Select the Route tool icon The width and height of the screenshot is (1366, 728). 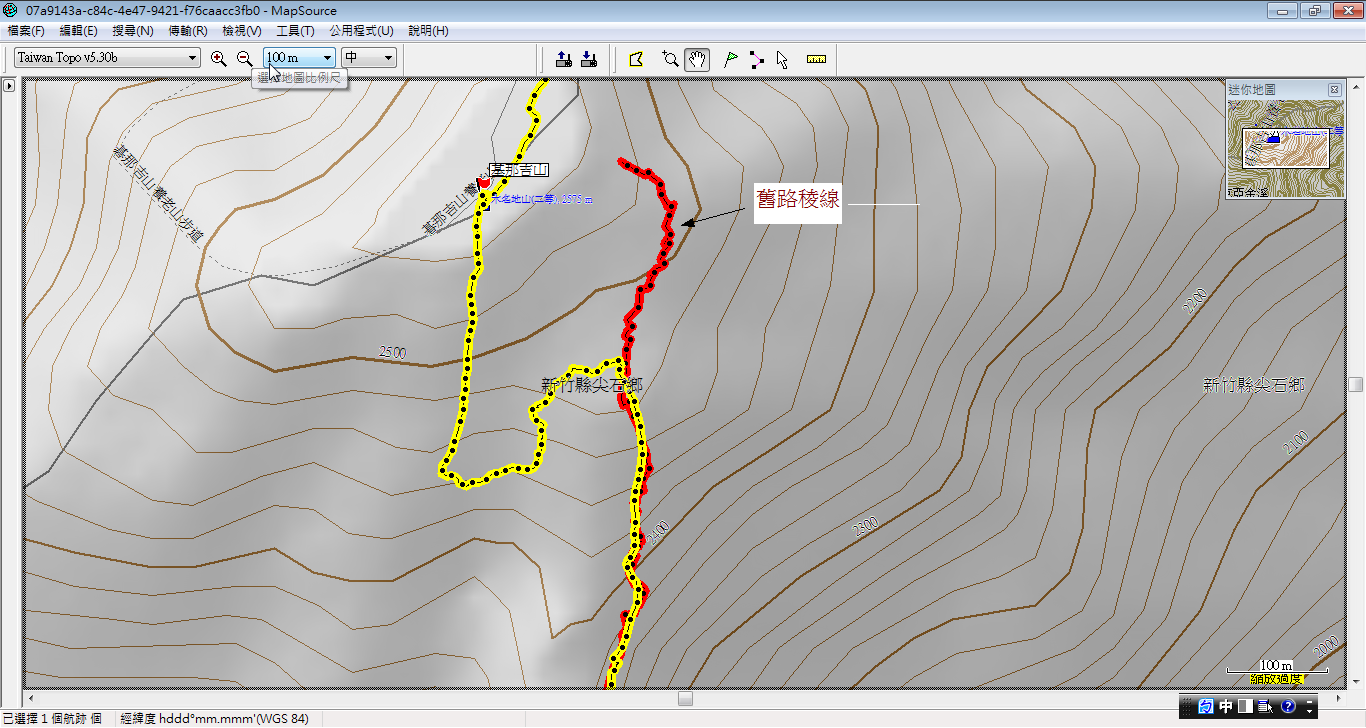tap(757, 59)
